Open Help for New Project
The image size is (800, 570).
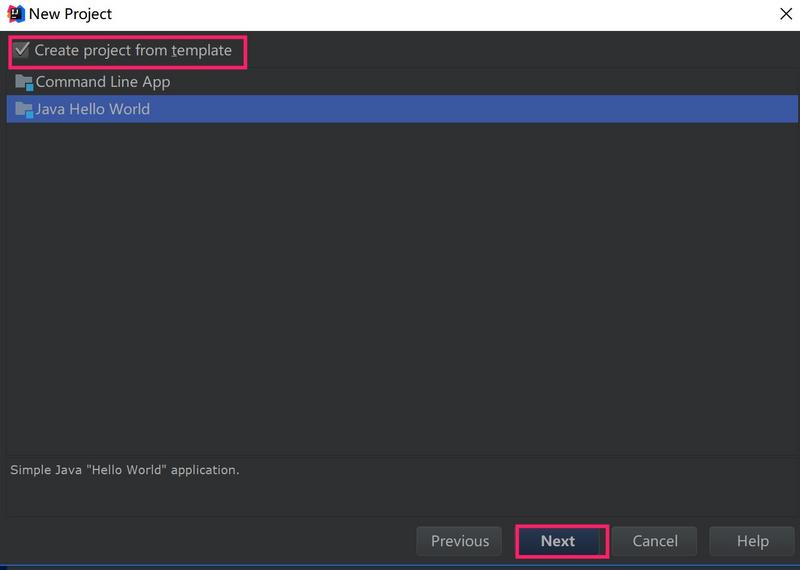pos(752,541)
